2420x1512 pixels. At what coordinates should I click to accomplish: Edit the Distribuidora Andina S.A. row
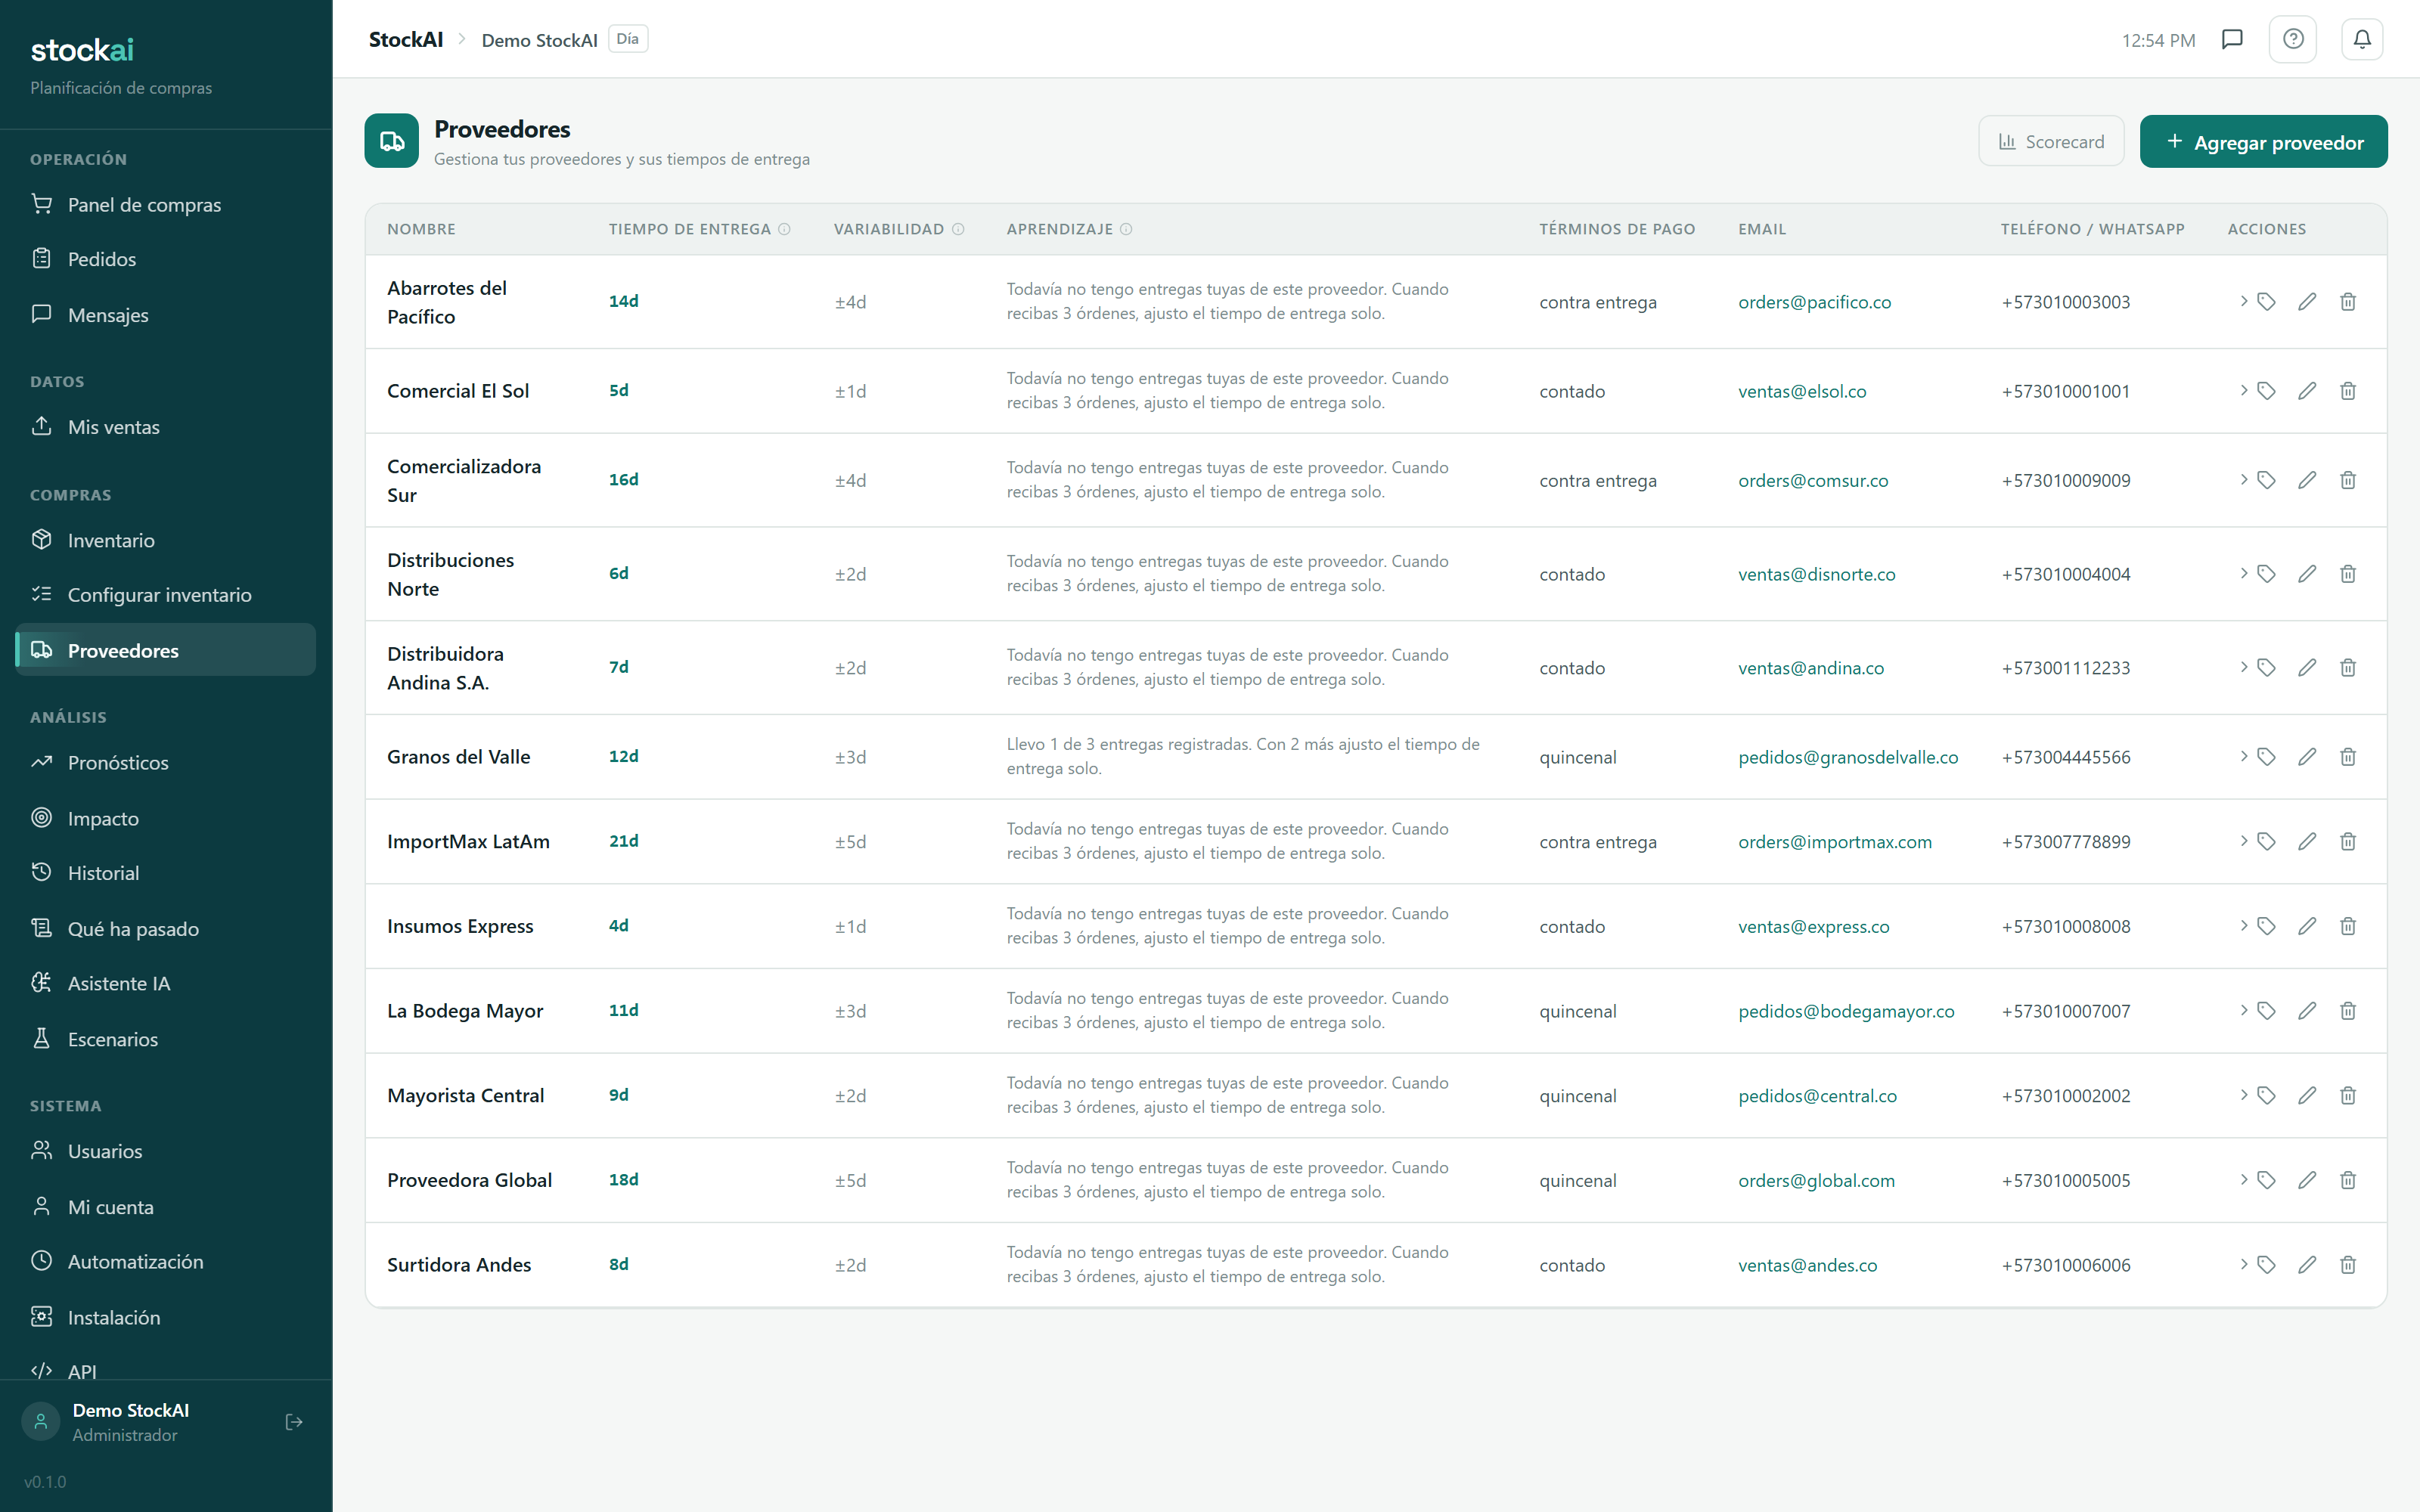[x=2307, y=667]
